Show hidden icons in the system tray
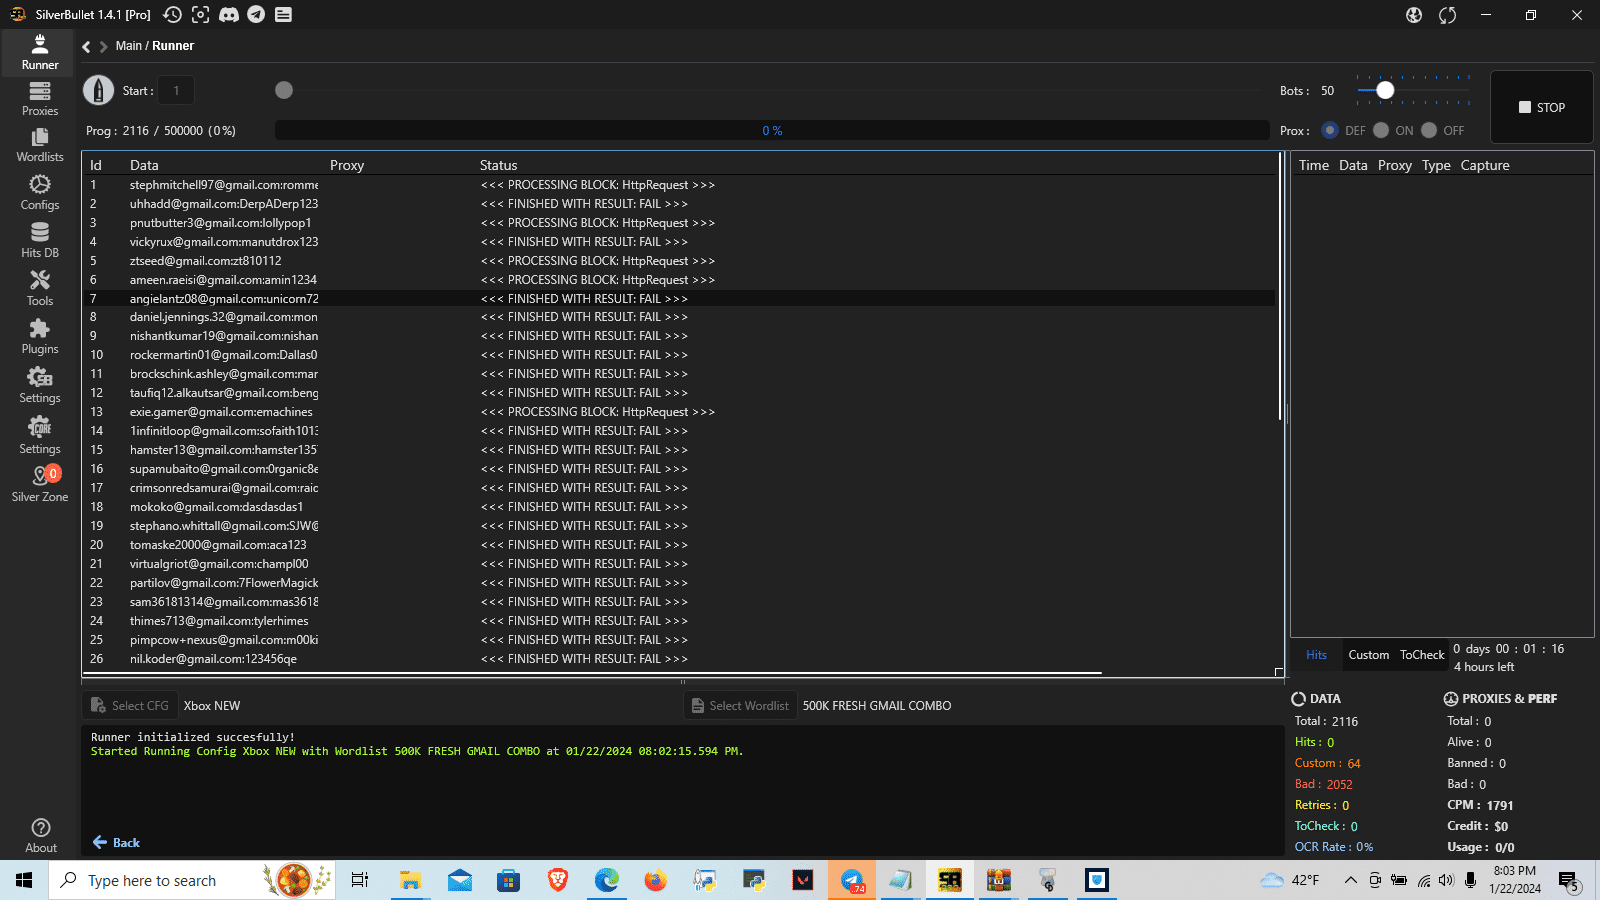 pos(1350,880)
